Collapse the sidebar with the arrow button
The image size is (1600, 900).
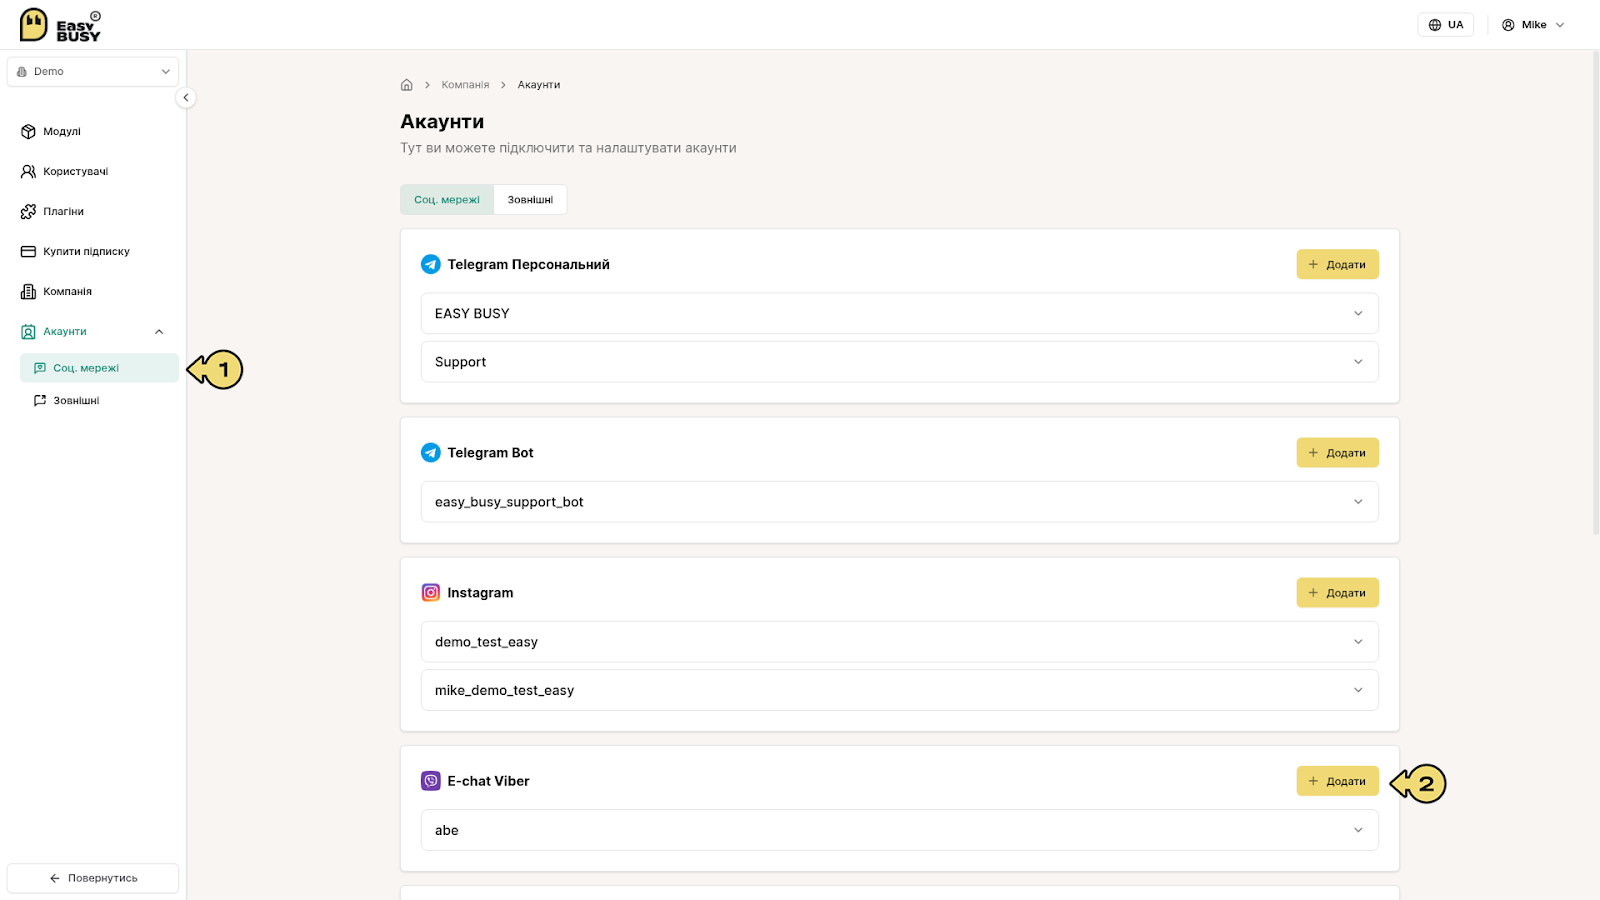185,97
